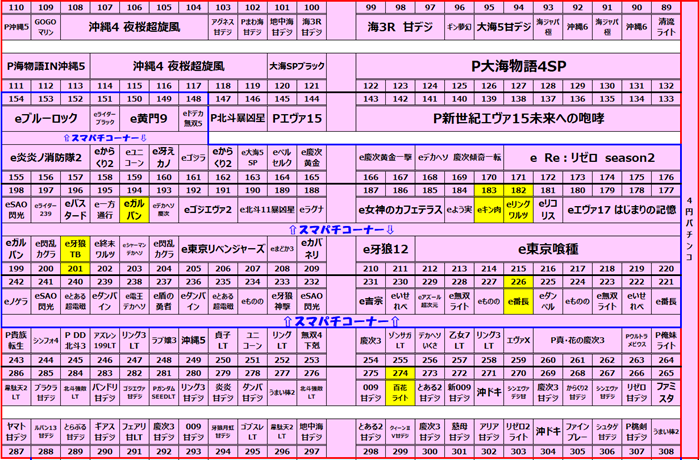Click the ファインプレー cell
This screenshot has height=460, width=700.
coord(577,431)
